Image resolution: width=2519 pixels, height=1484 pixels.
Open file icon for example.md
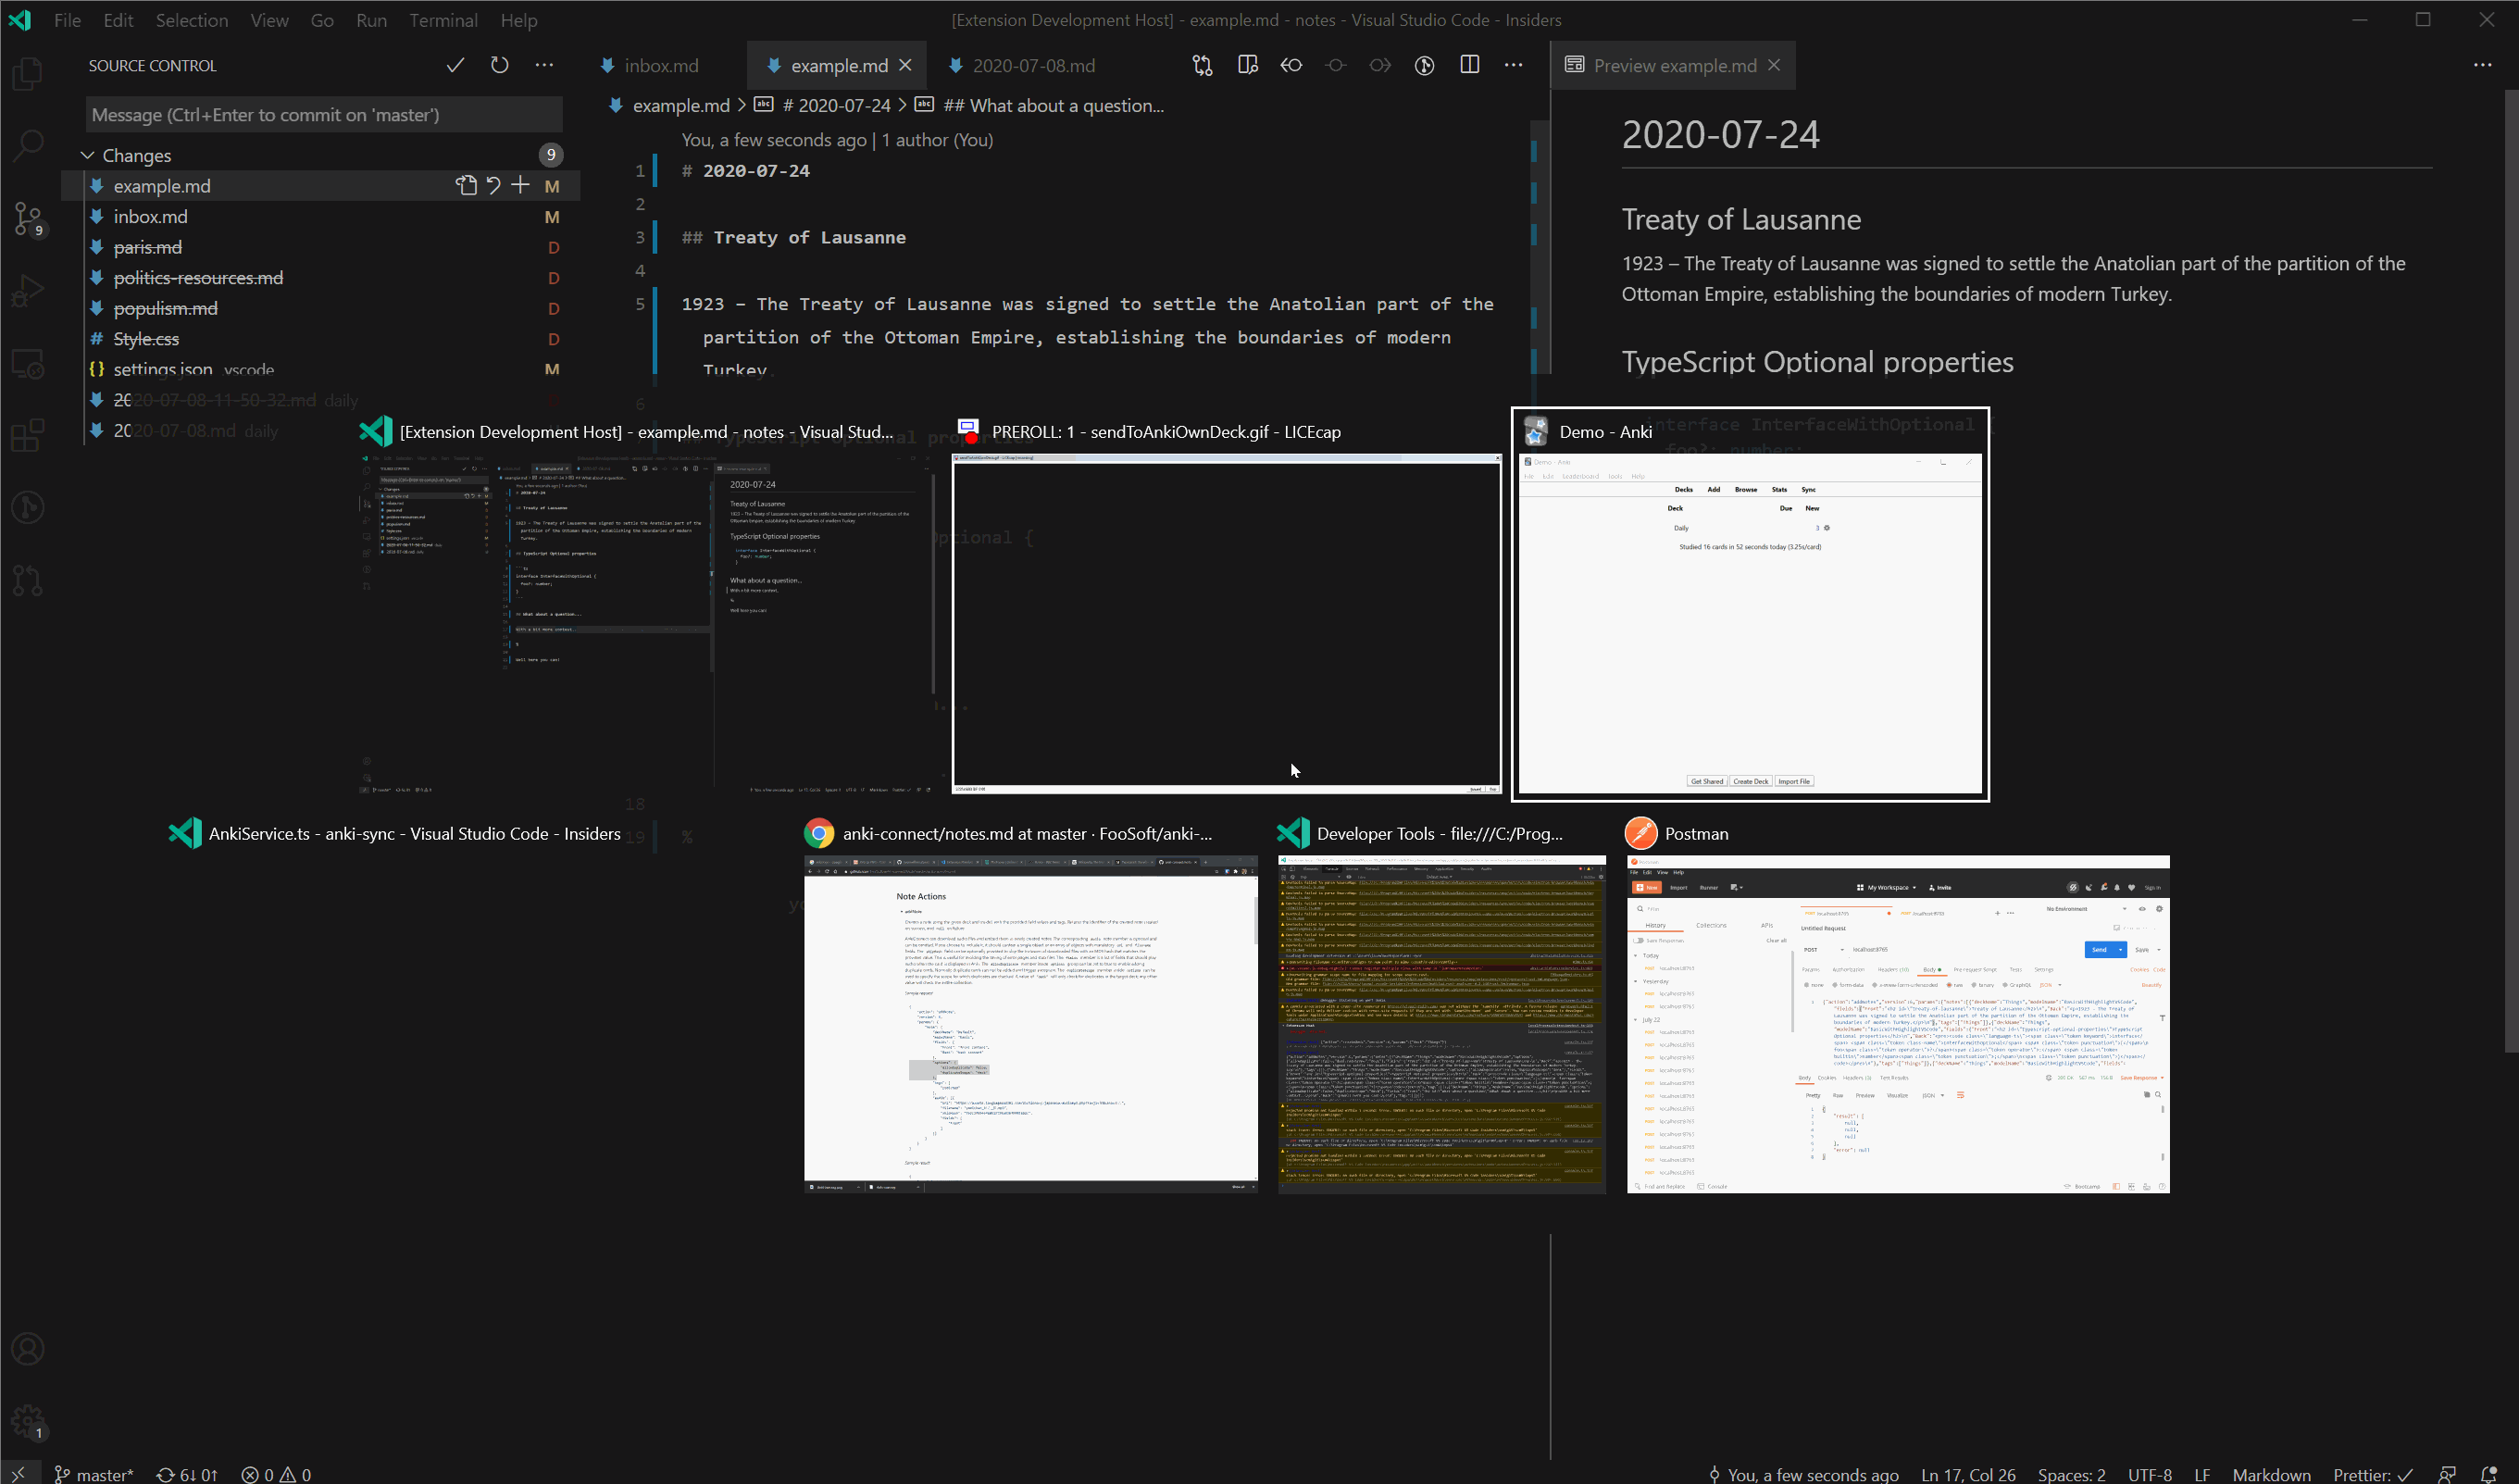[466, 185]
